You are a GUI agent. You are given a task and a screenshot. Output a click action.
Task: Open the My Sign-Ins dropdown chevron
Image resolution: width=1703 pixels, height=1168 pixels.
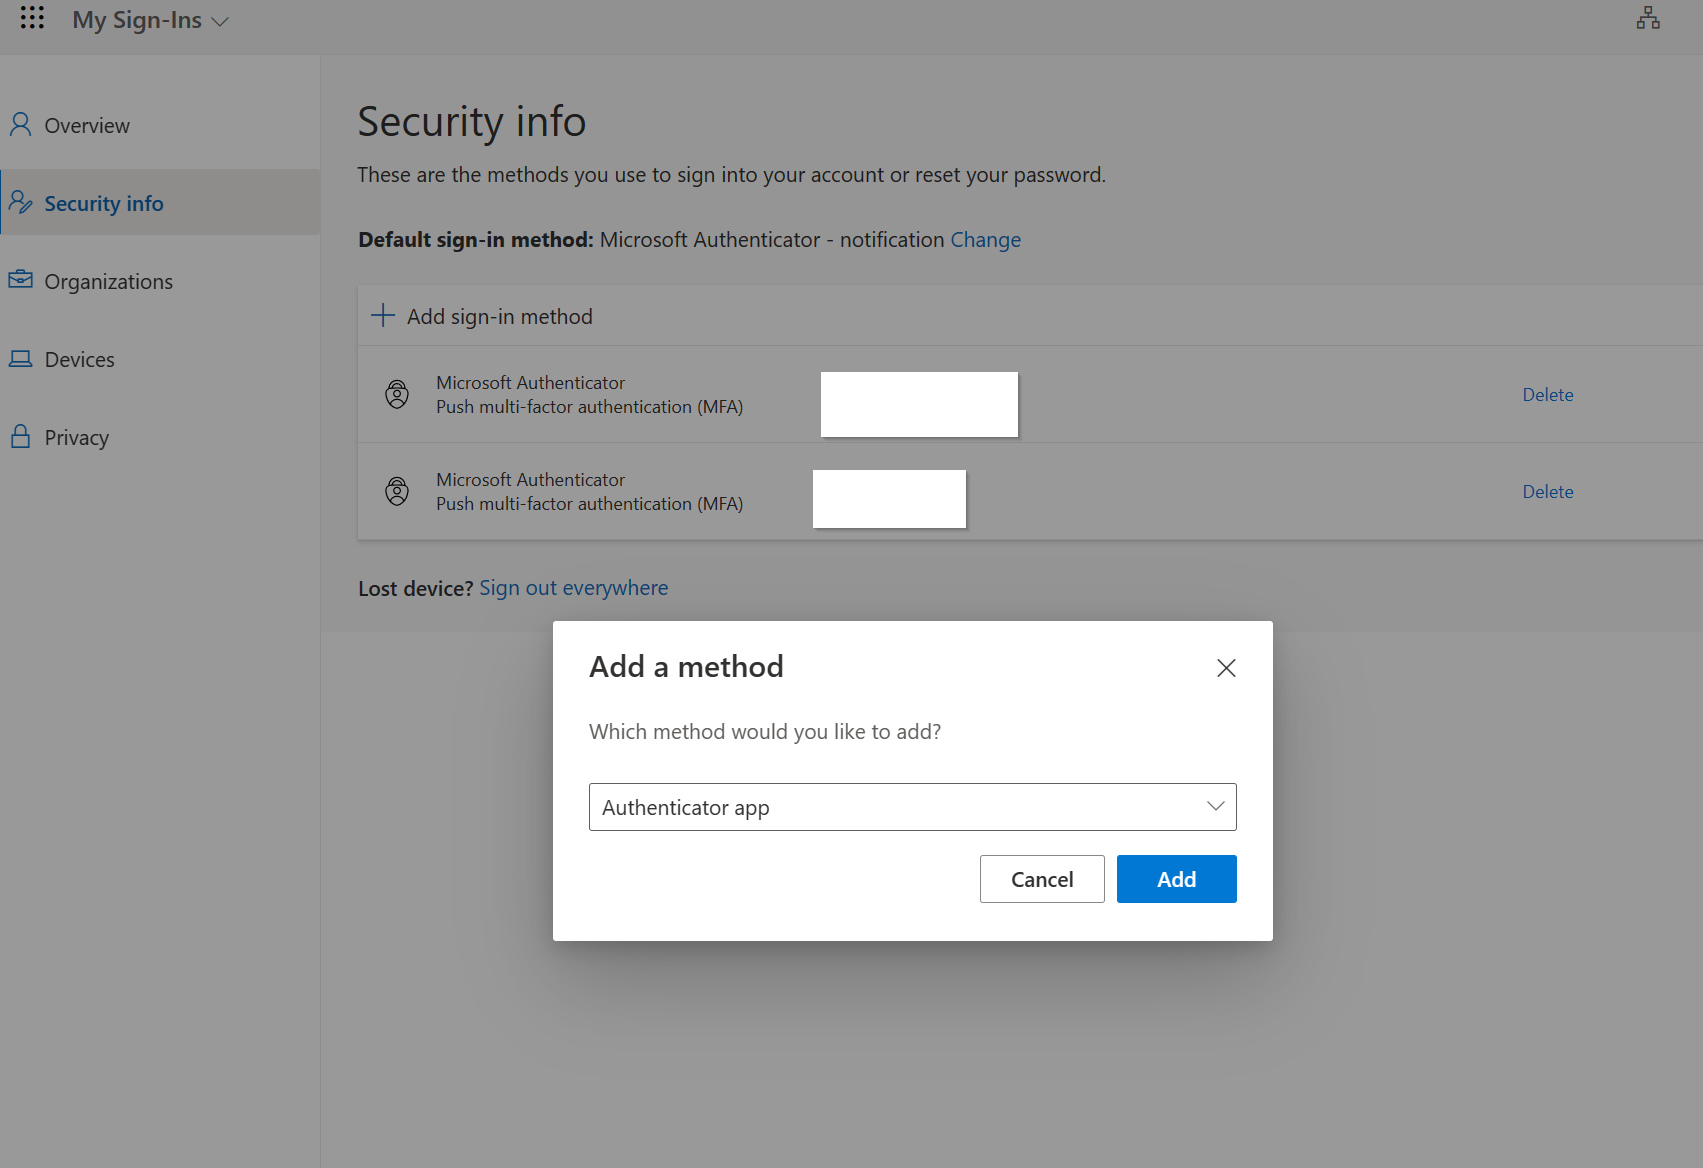pos(220,22)
